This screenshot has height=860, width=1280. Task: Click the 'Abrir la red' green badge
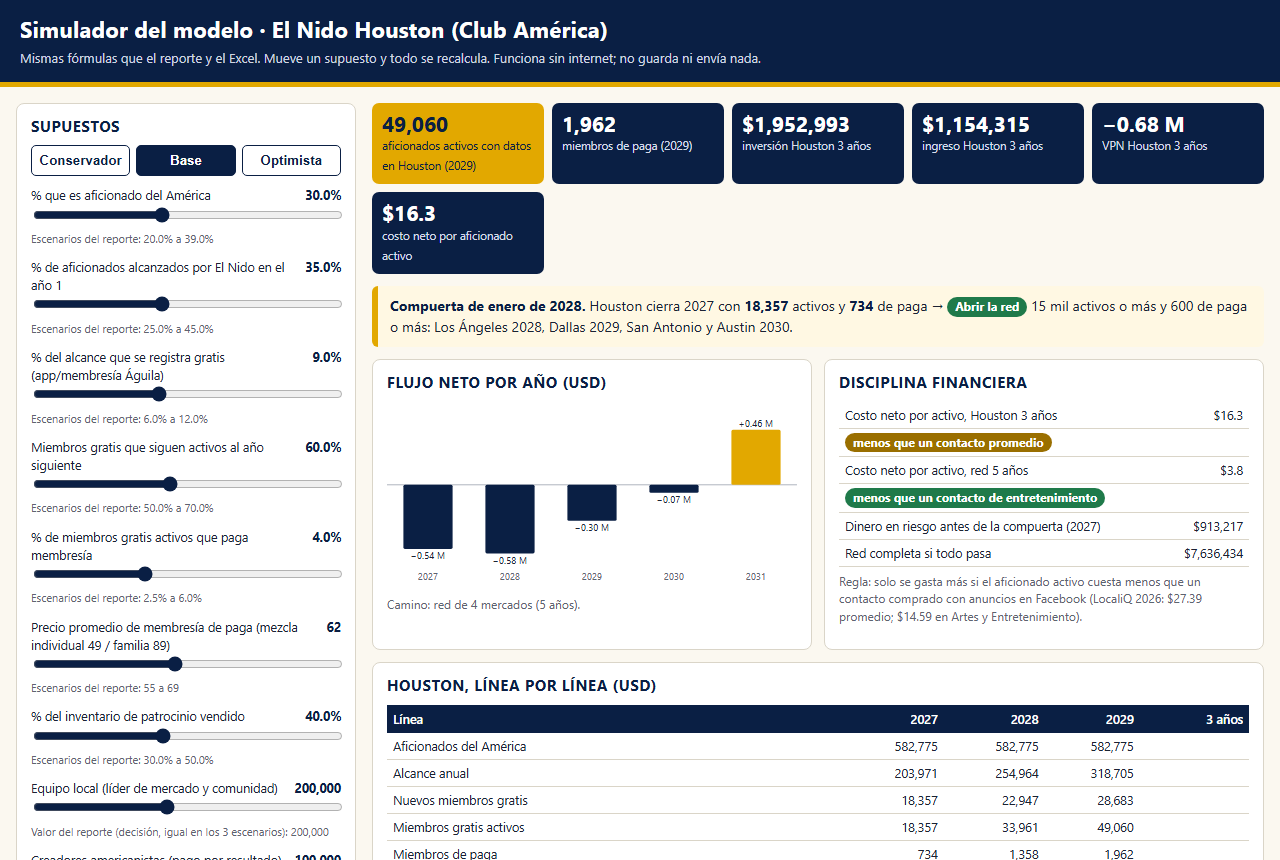point(987,307)
